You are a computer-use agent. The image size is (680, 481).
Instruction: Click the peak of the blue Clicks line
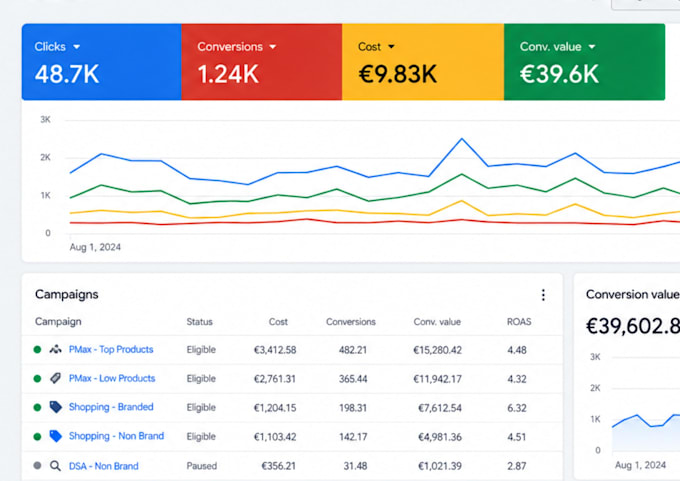click(x=462, y=139)
